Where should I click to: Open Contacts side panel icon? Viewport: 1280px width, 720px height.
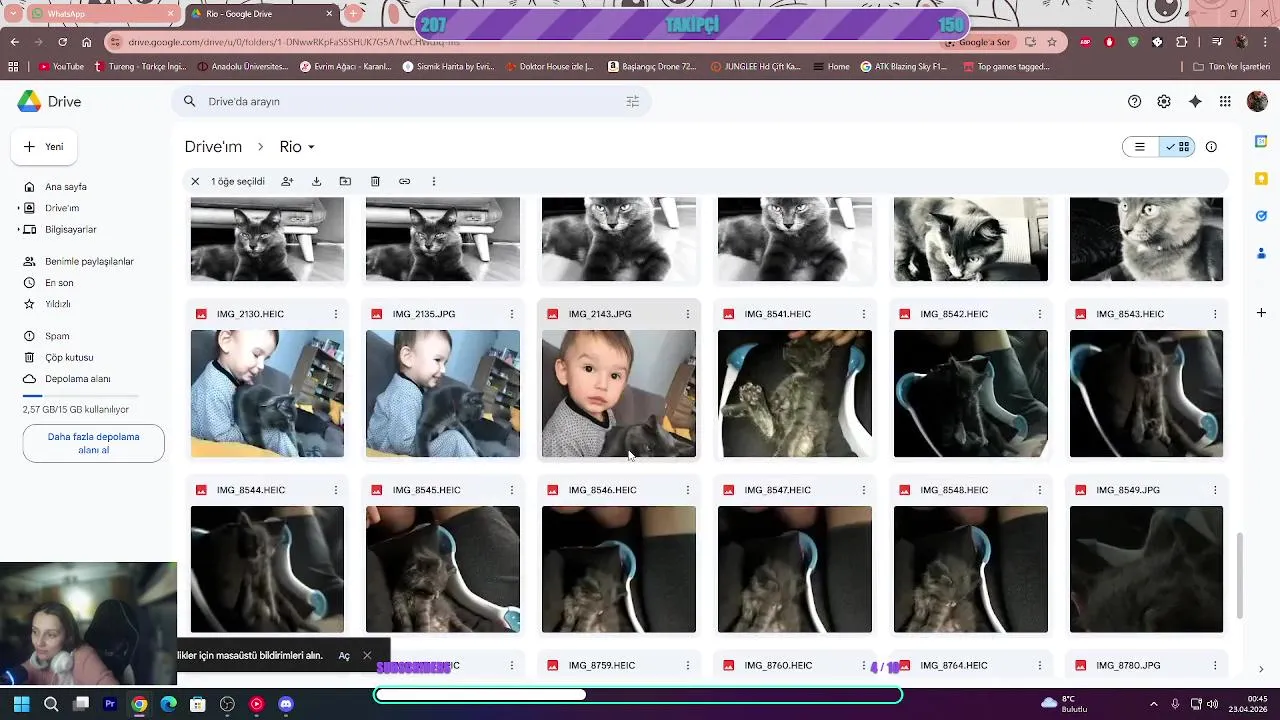[1261, 253]
